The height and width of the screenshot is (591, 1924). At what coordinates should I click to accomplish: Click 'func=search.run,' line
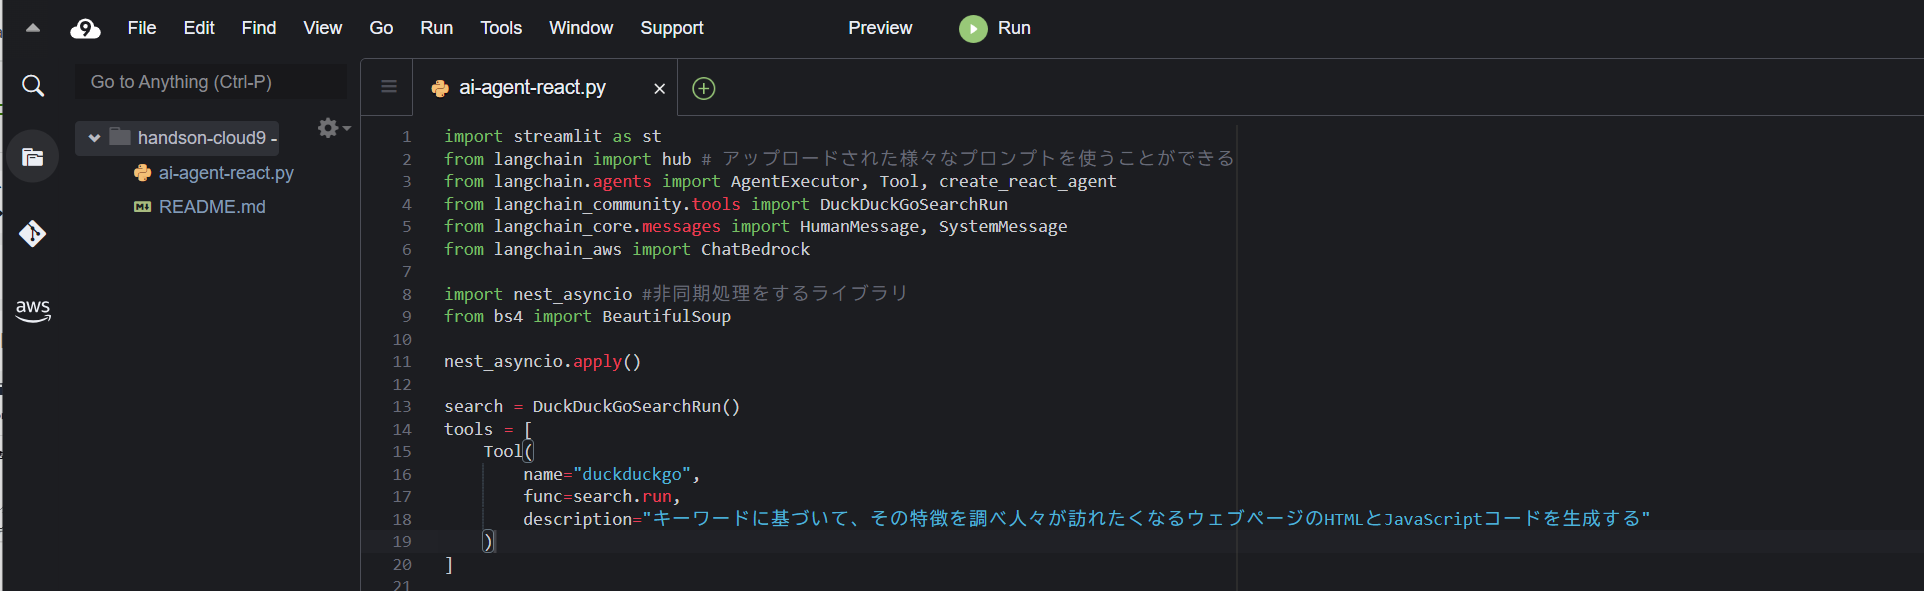[x=602, y=497]
